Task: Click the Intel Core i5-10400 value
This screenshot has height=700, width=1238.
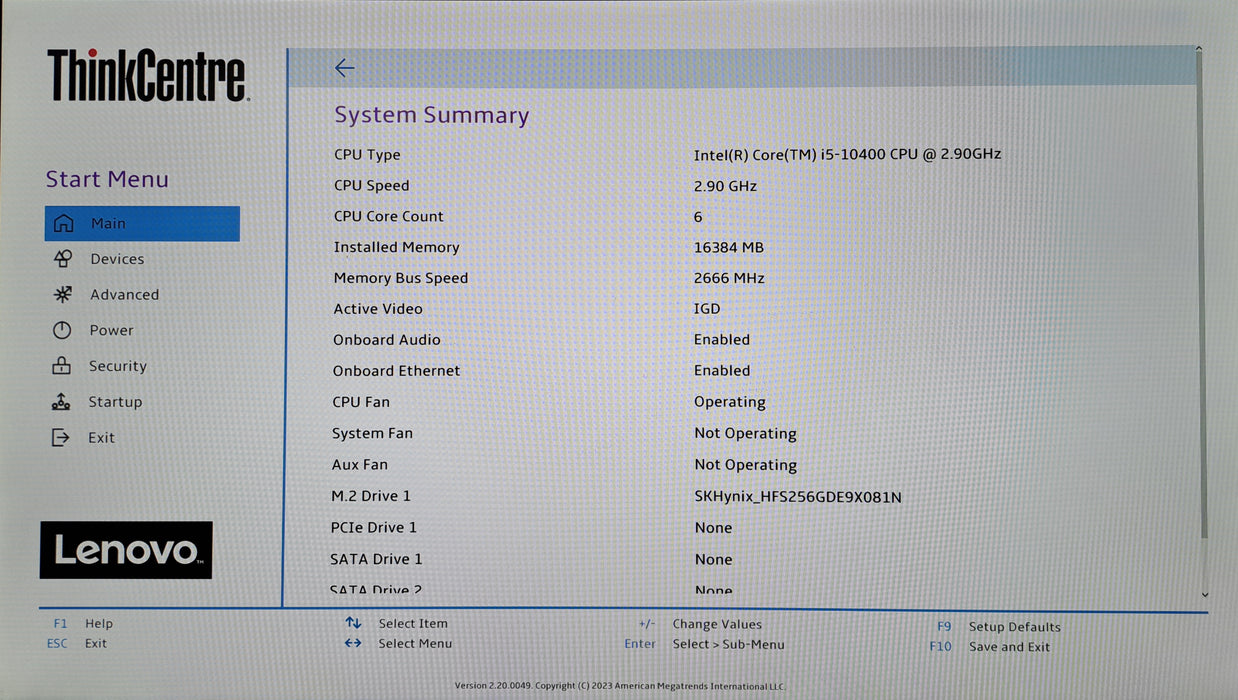Action: [847, 154]
